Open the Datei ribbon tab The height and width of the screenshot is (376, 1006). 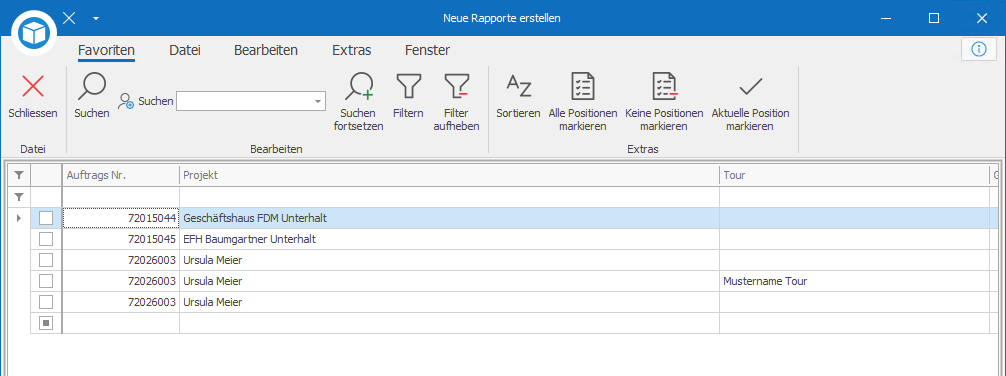coord(185,50)
